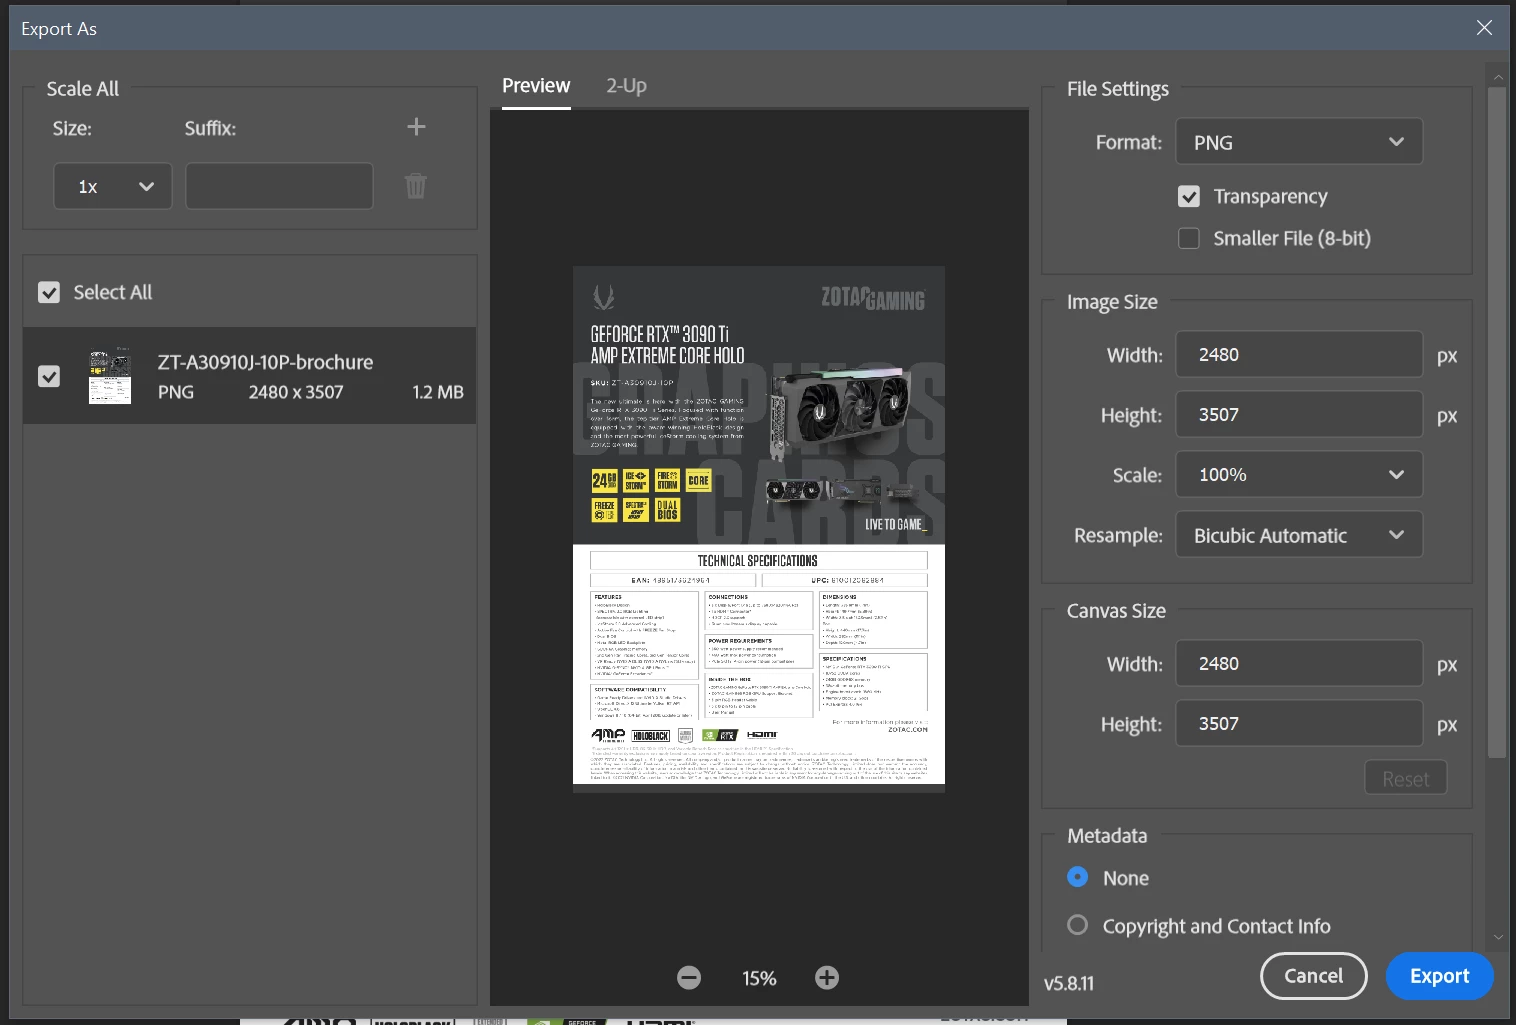Open the Format PNG dropdown
The height and width of the screenshot is (1025, 1516).
(1299, 142)
